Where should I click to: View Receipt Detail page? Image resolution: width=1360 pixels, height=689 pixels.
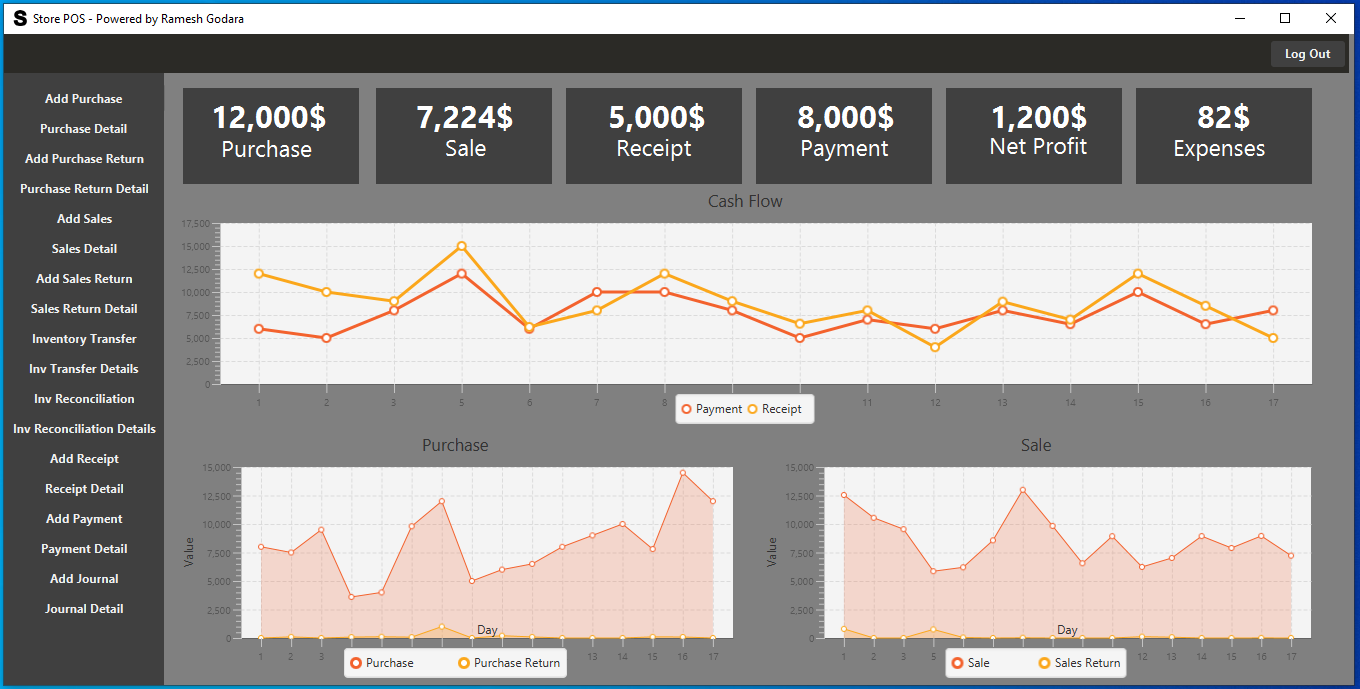[x=84, y=489]
